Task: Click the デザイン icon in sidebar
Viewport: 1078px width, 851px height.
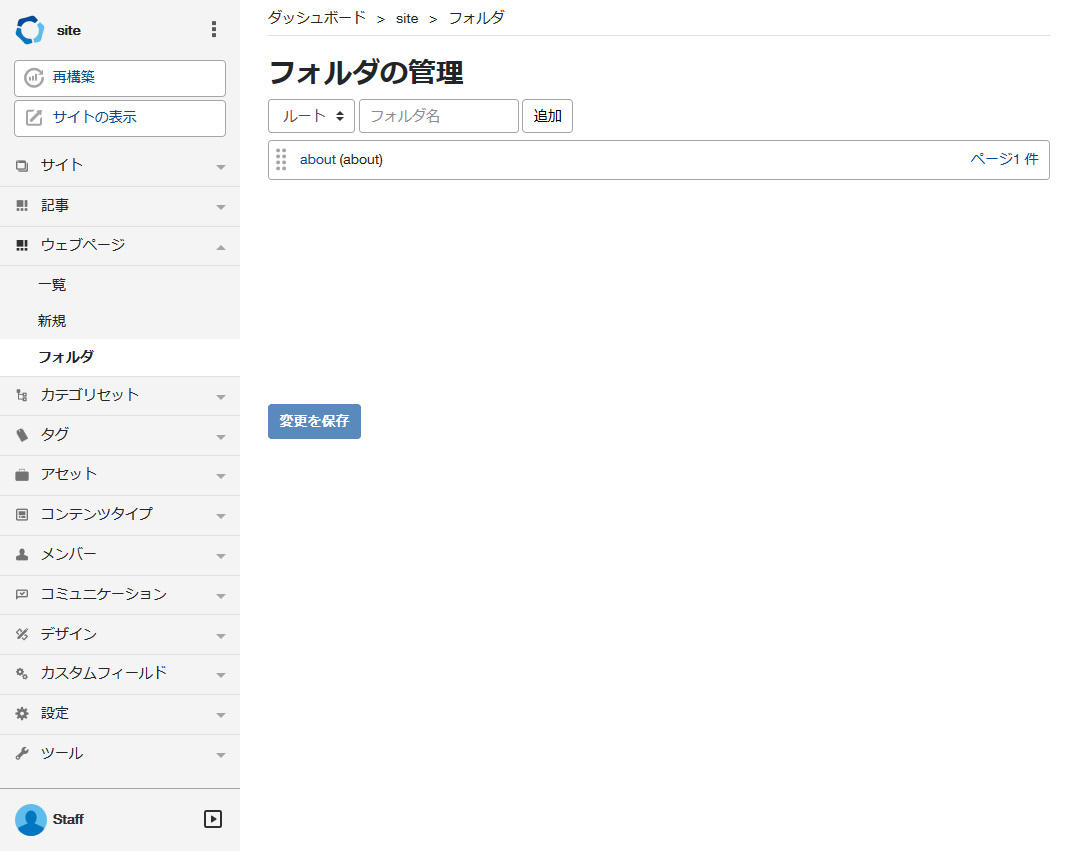Action: 22,634
